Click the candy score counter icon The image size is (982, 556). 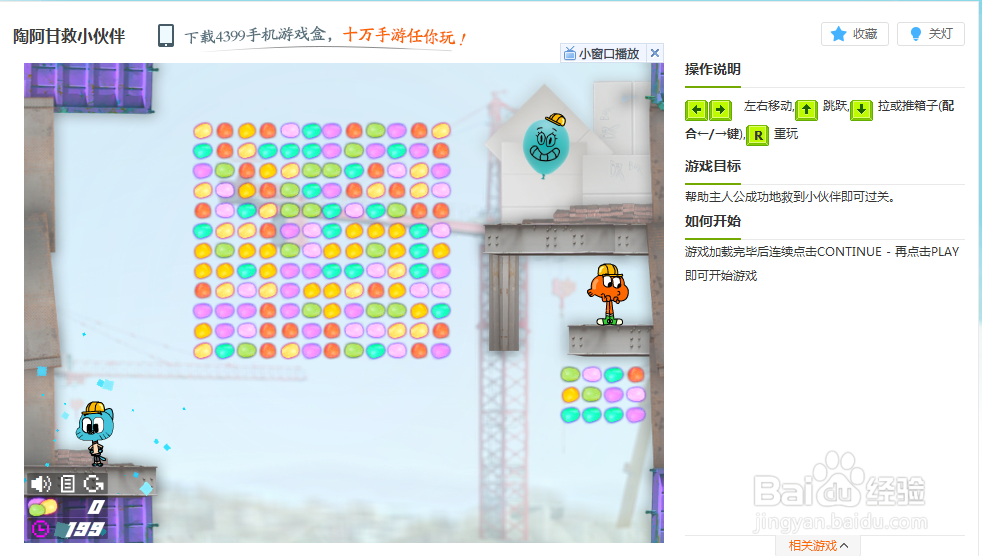42,507
